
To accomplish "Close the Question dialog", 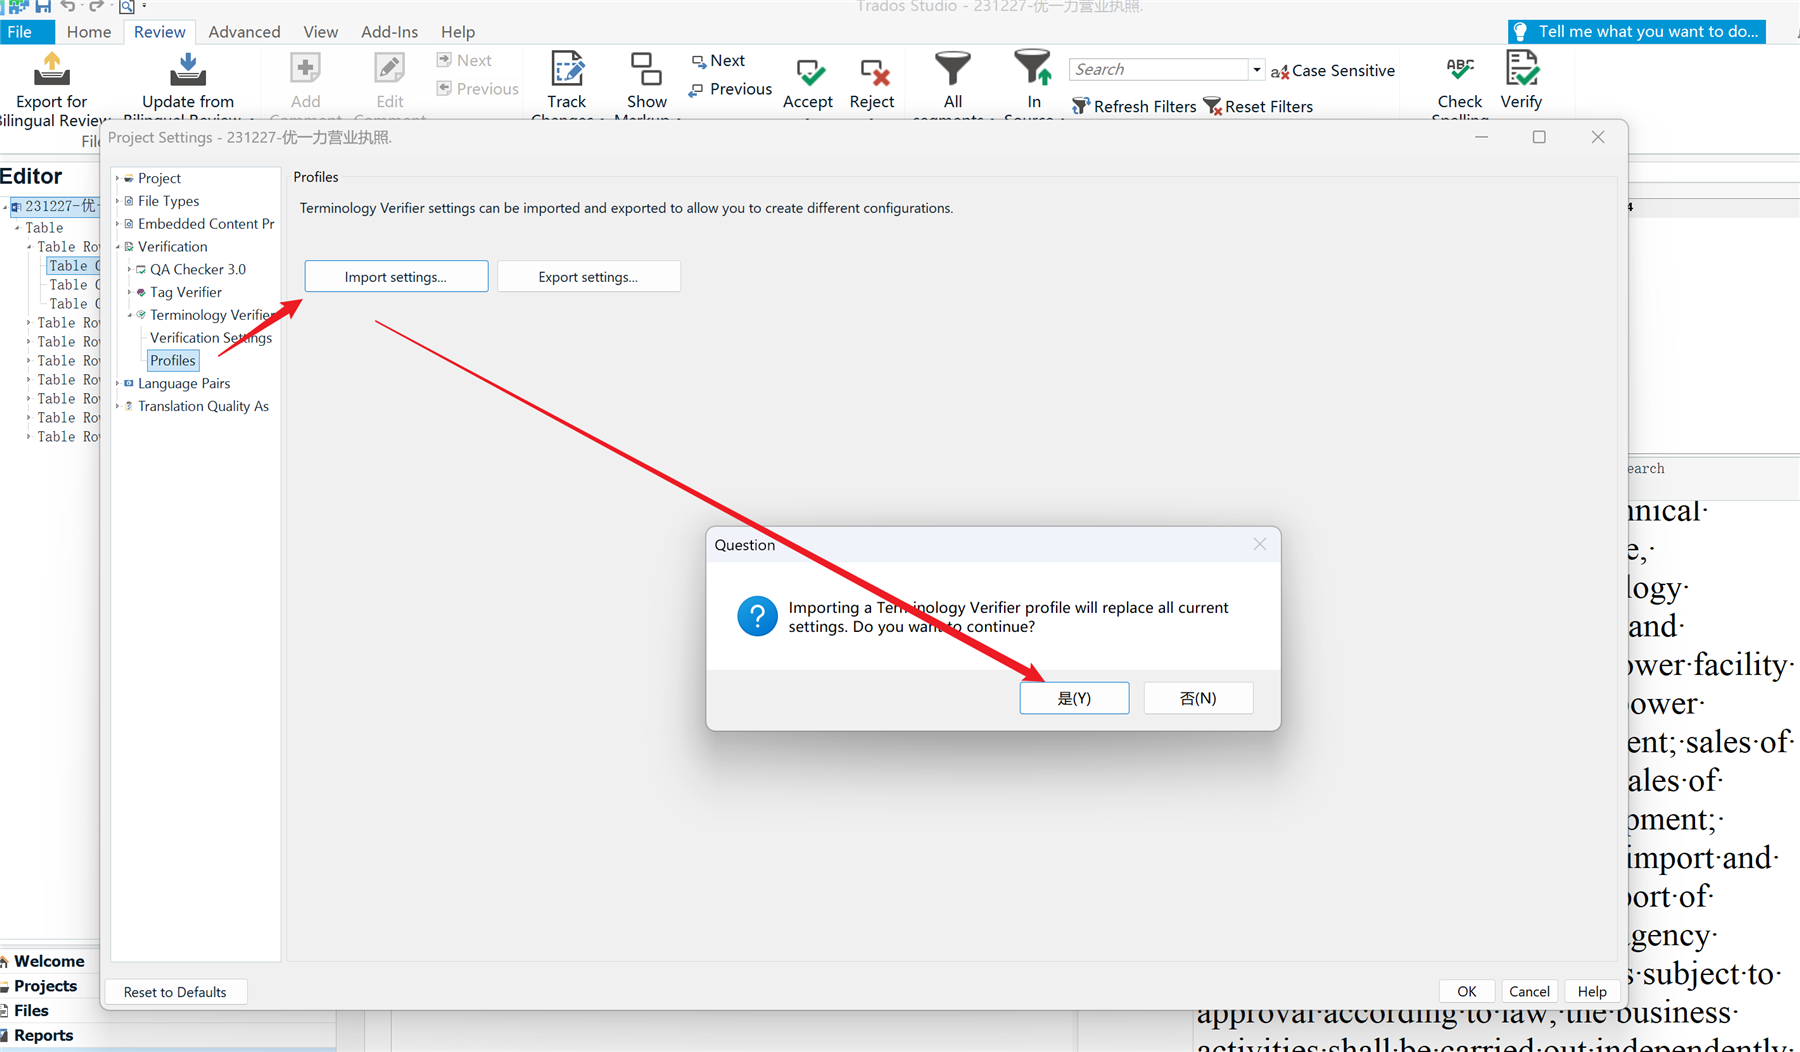I will click(1259, 544).
